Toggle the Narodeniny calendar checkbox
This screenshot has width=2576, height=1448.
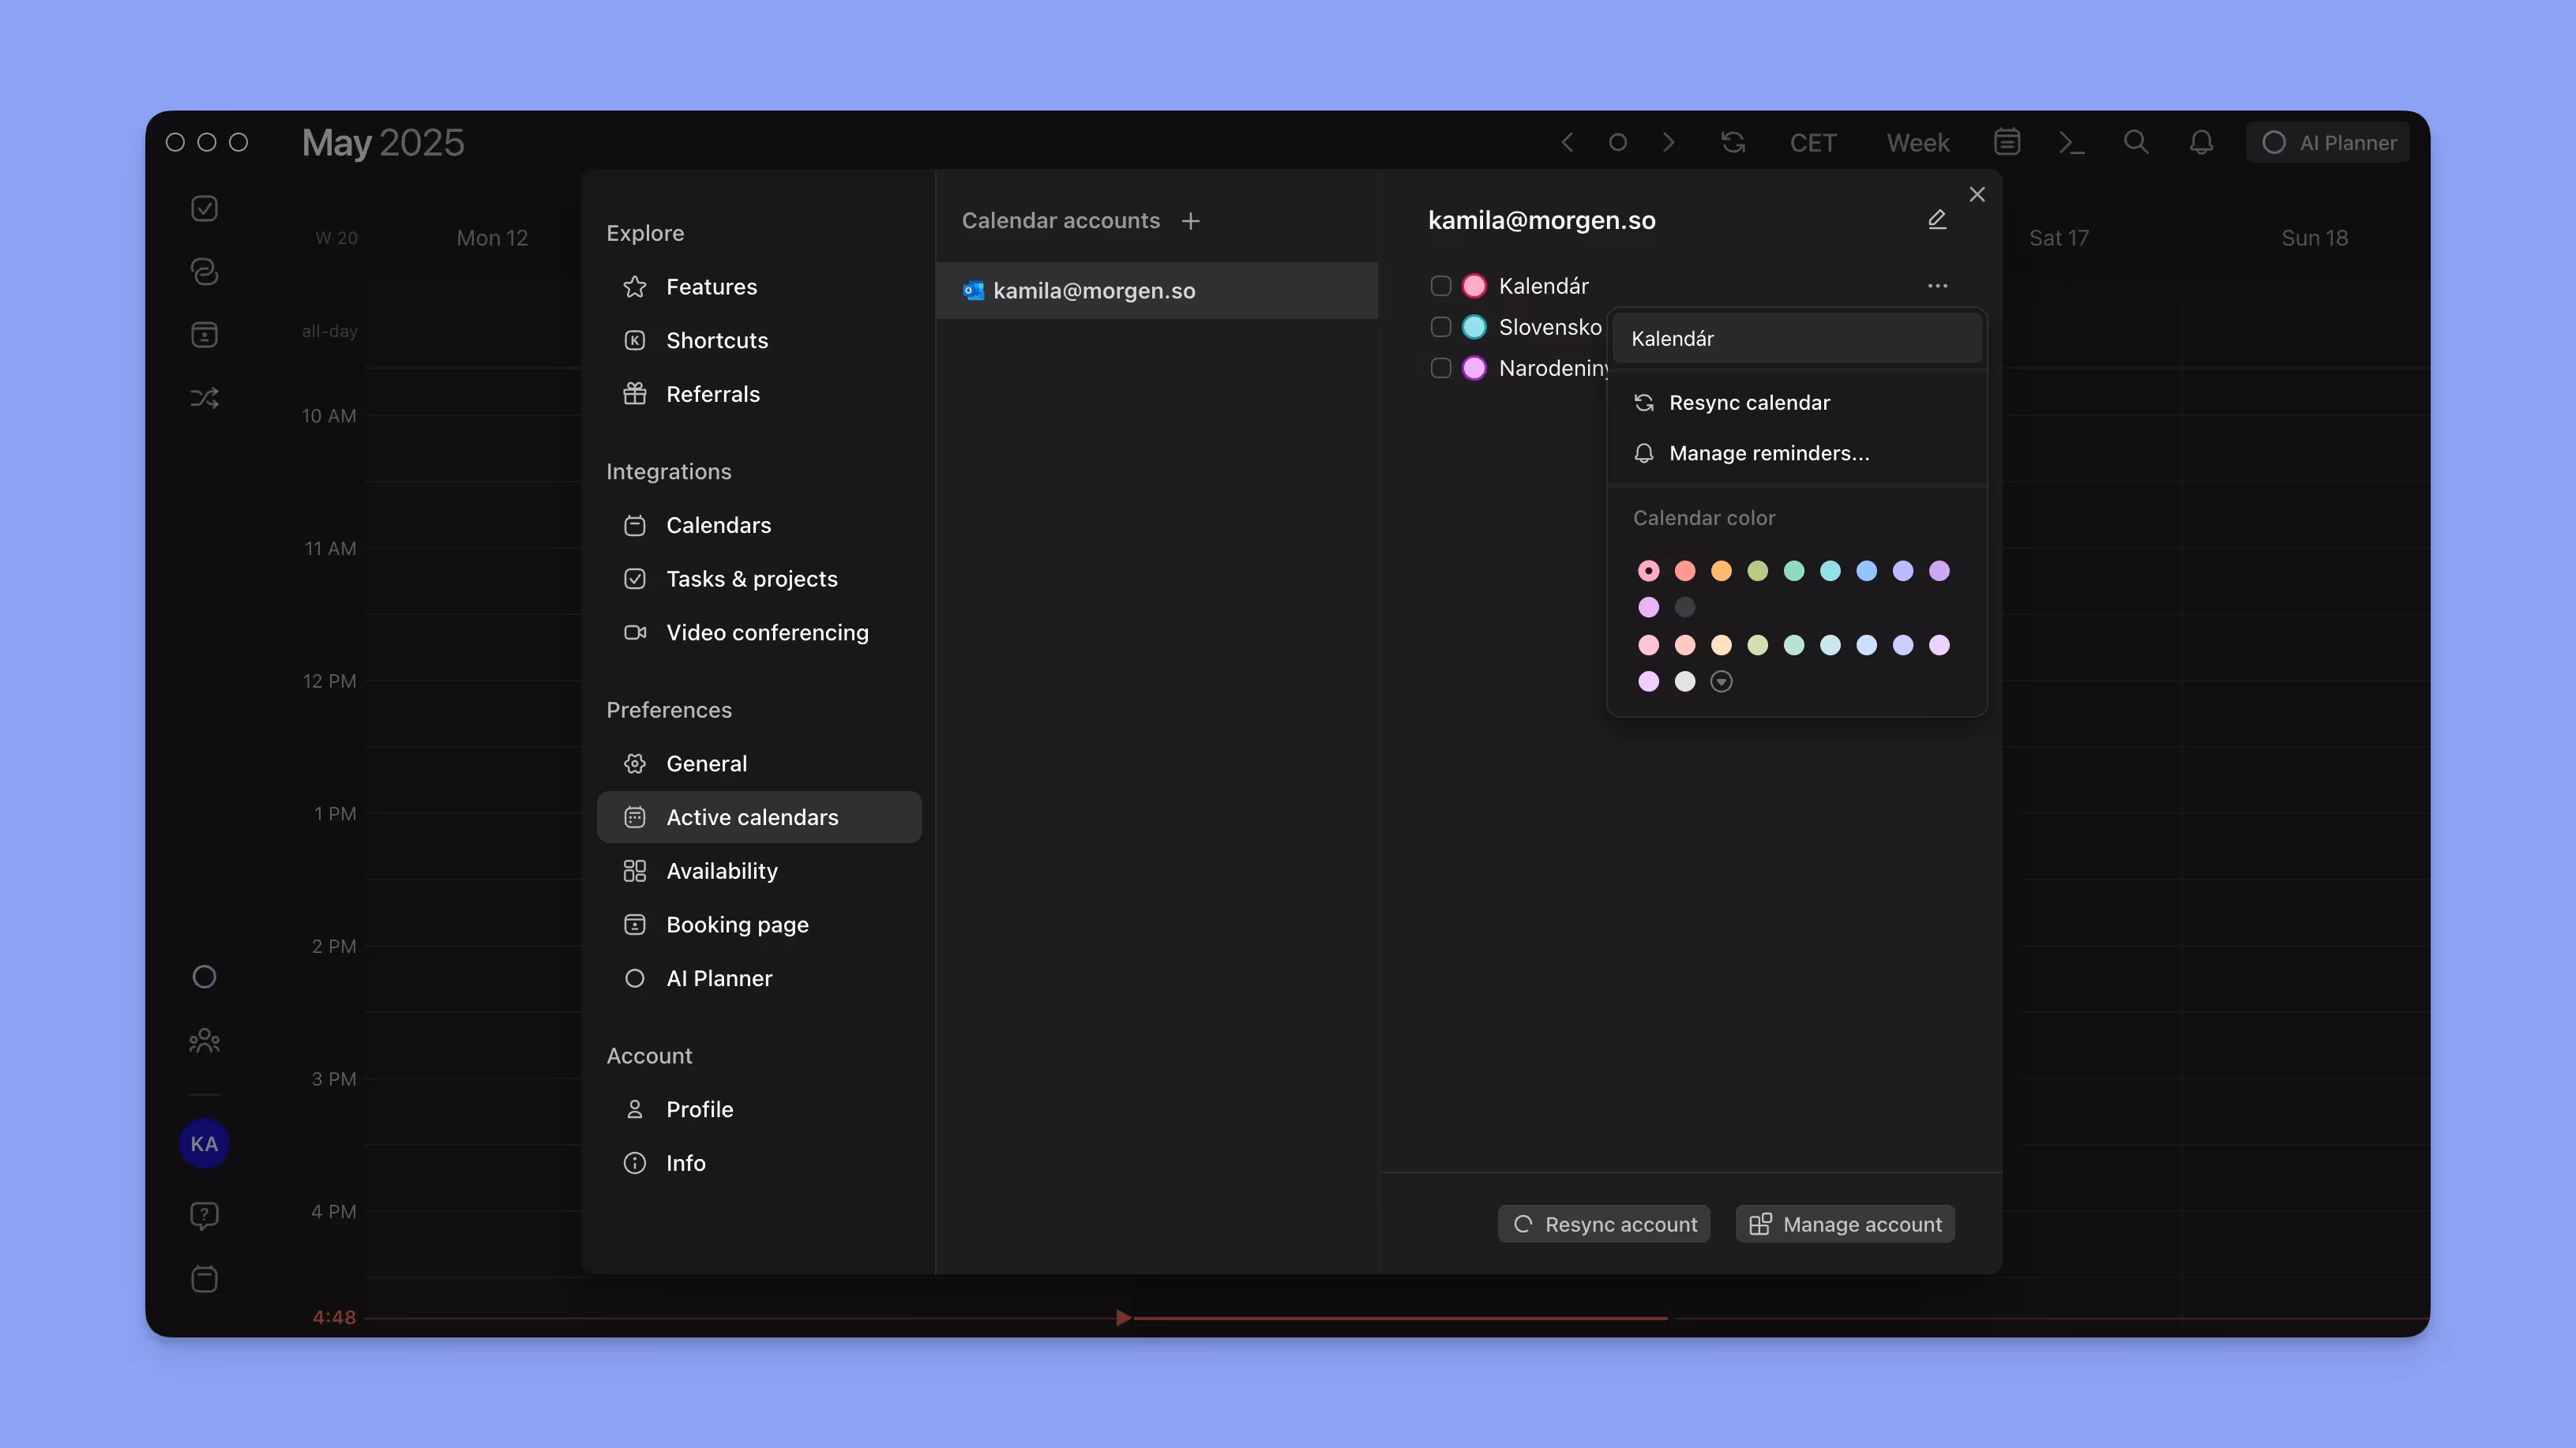(1441, 368)
